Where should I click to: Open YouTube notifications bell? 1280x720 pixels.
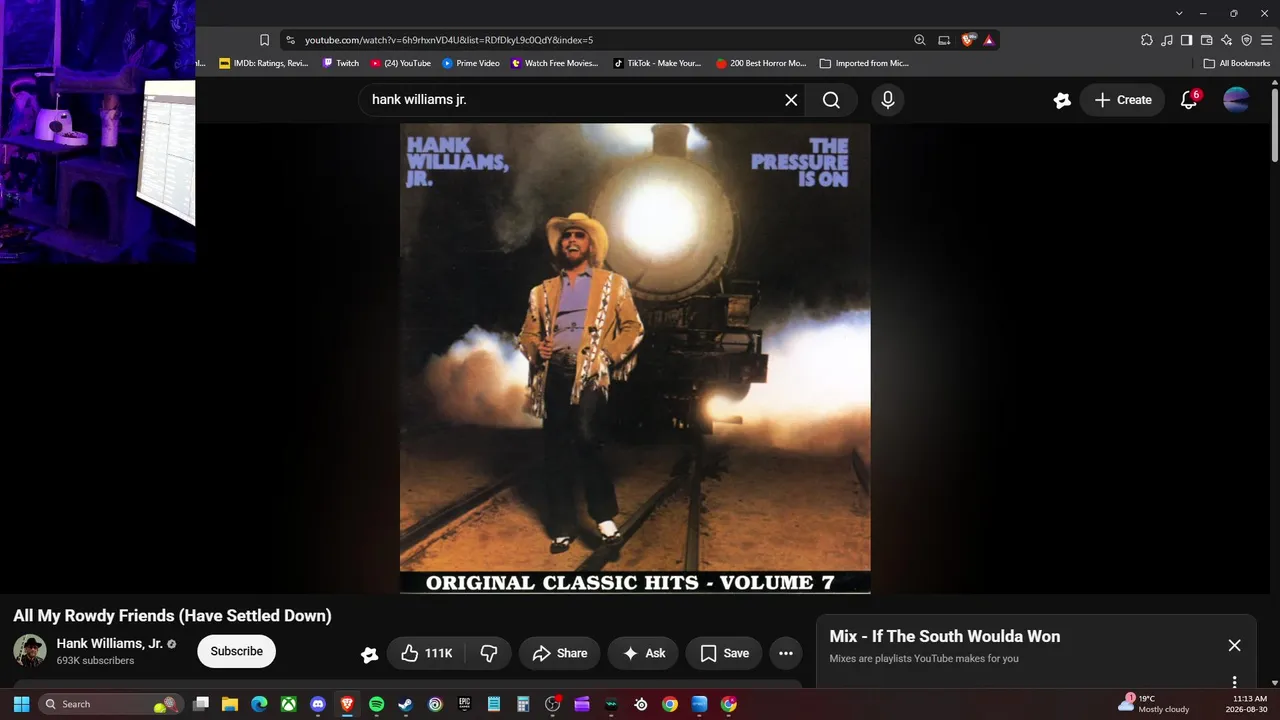(1189, 100)
